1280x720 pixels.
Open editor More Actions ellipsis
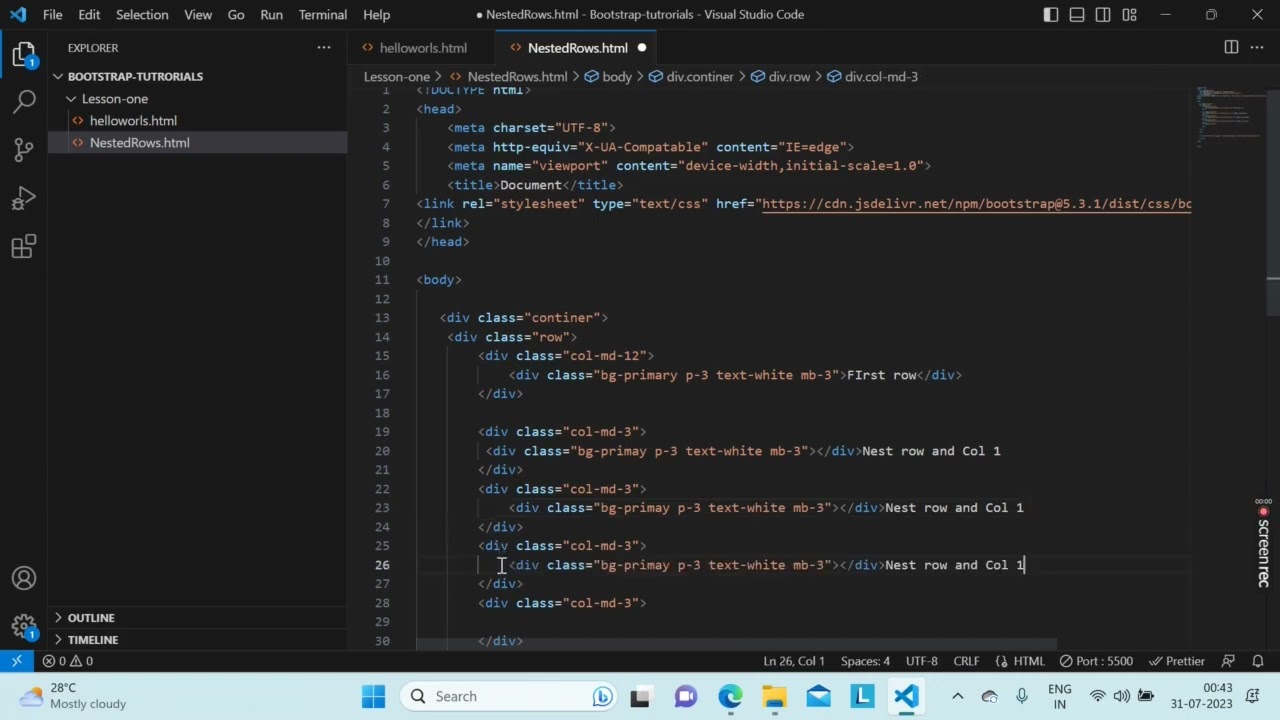pos(1257,47)
